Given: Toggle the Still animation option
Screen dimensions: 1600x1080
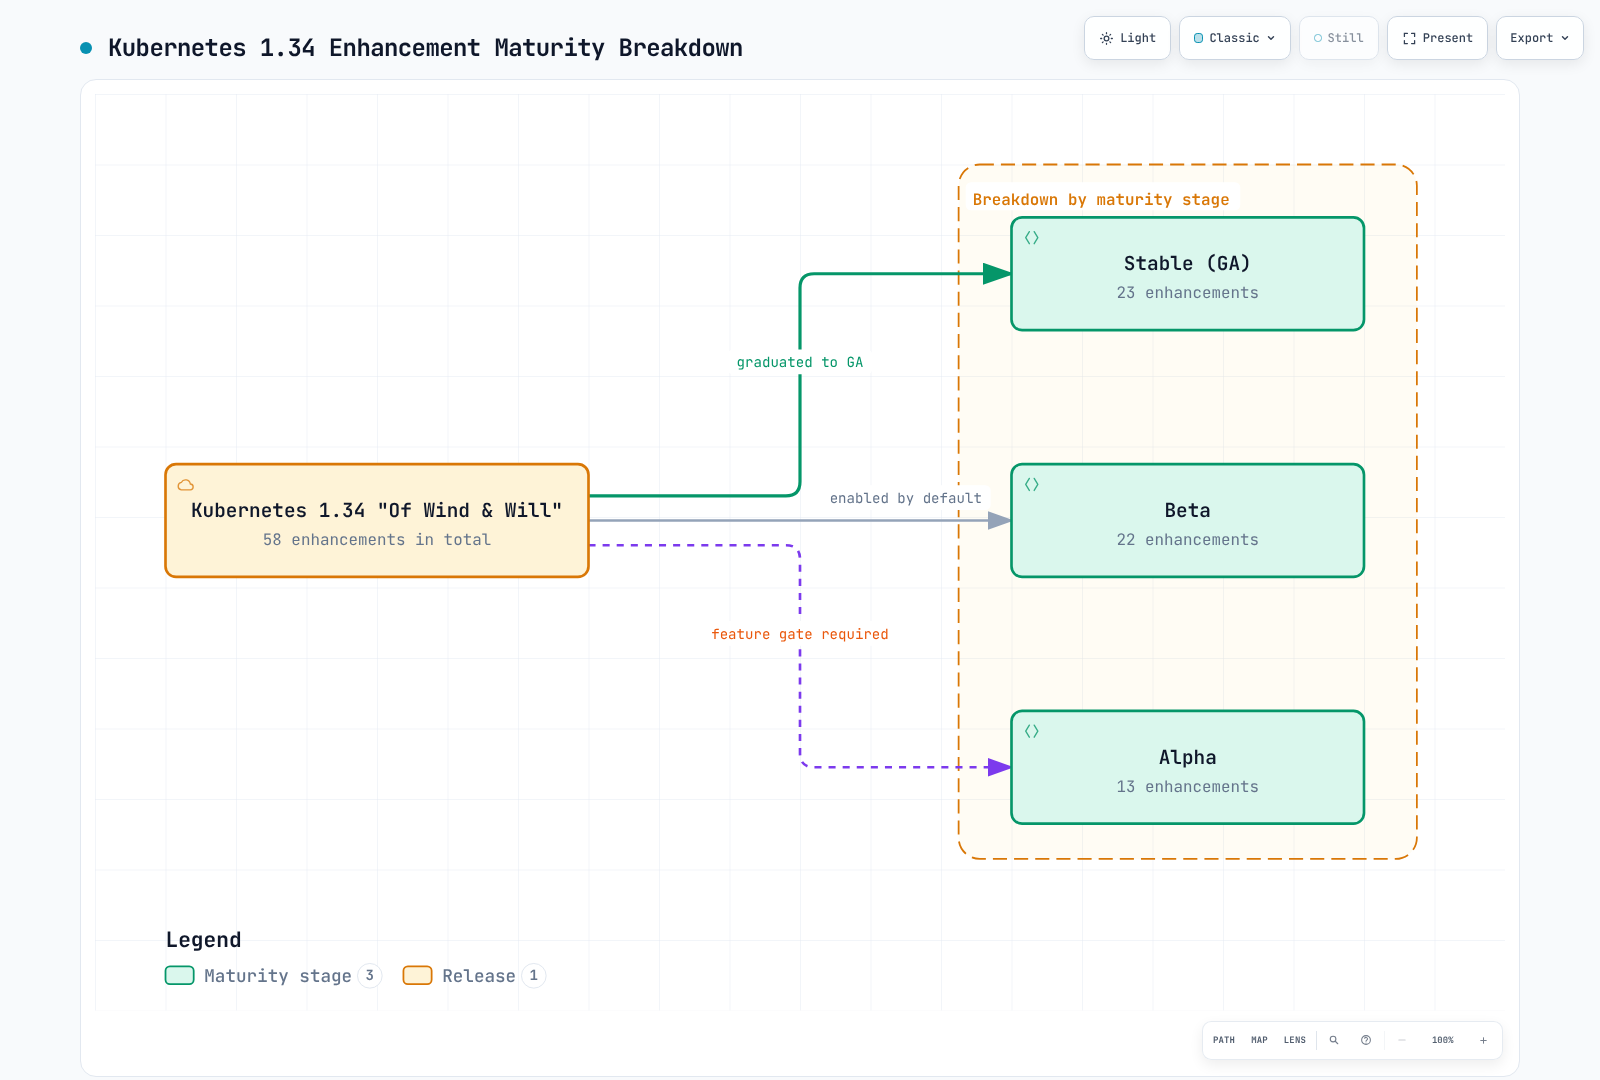Looking at the screenshot, I should (1338, 38).
